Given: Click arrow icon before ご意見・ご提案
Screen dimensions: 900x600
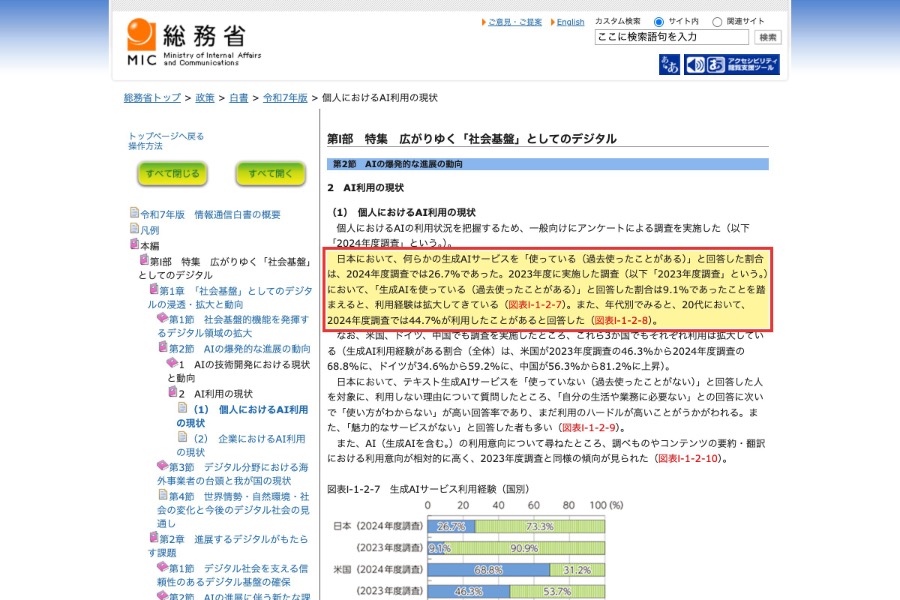Looking at the screenshot, I should (x=484, y=22).
